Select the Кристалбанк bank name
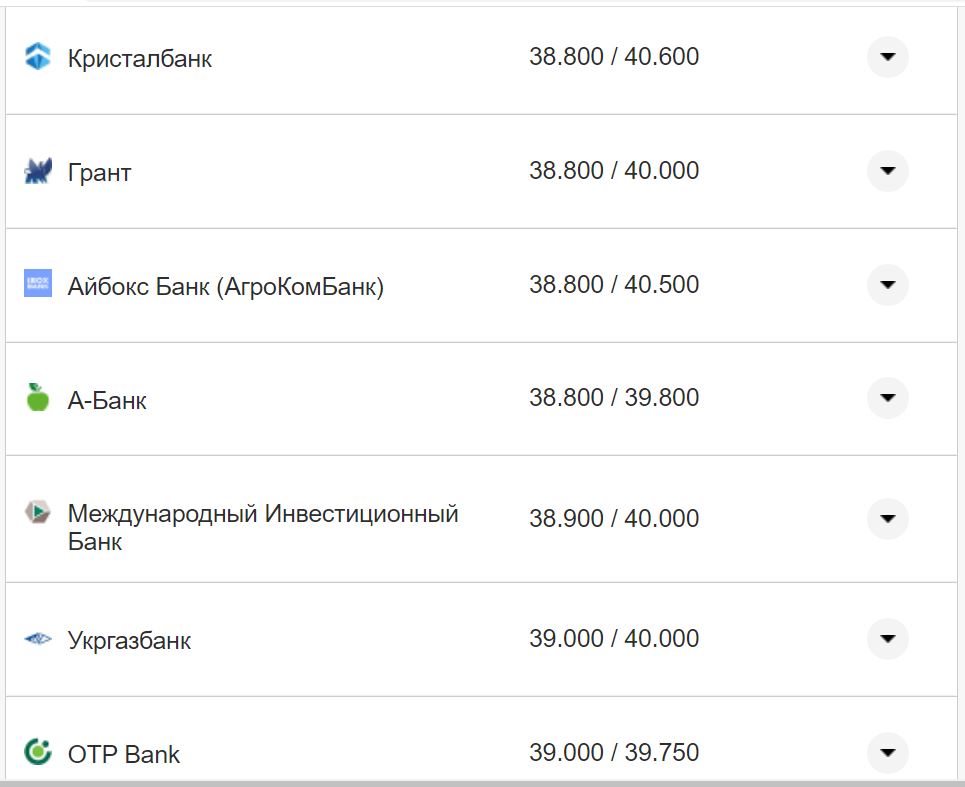 [x=139, y=58]
